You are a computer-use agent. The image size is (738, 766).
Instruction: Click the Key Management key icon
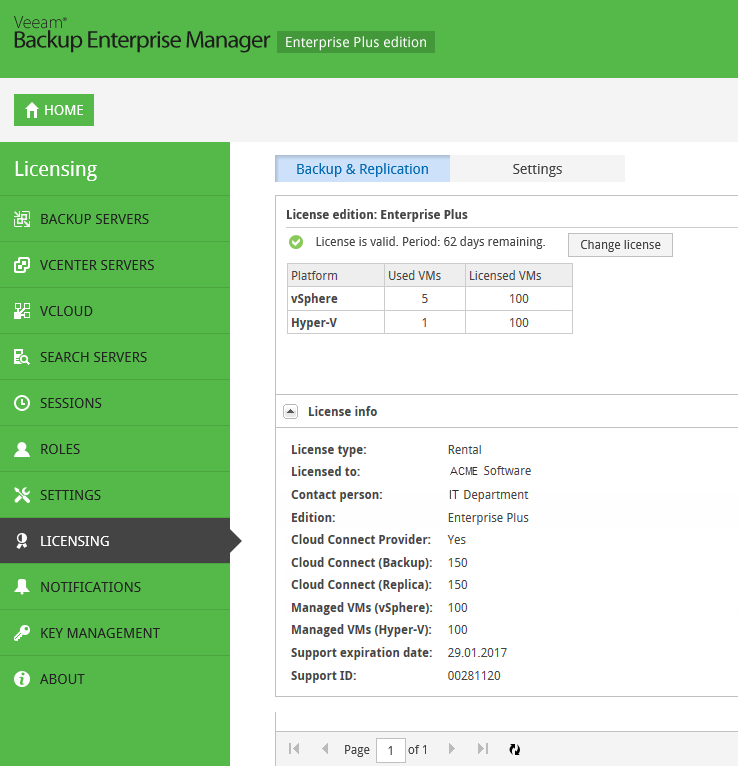[x=22, y=633]
